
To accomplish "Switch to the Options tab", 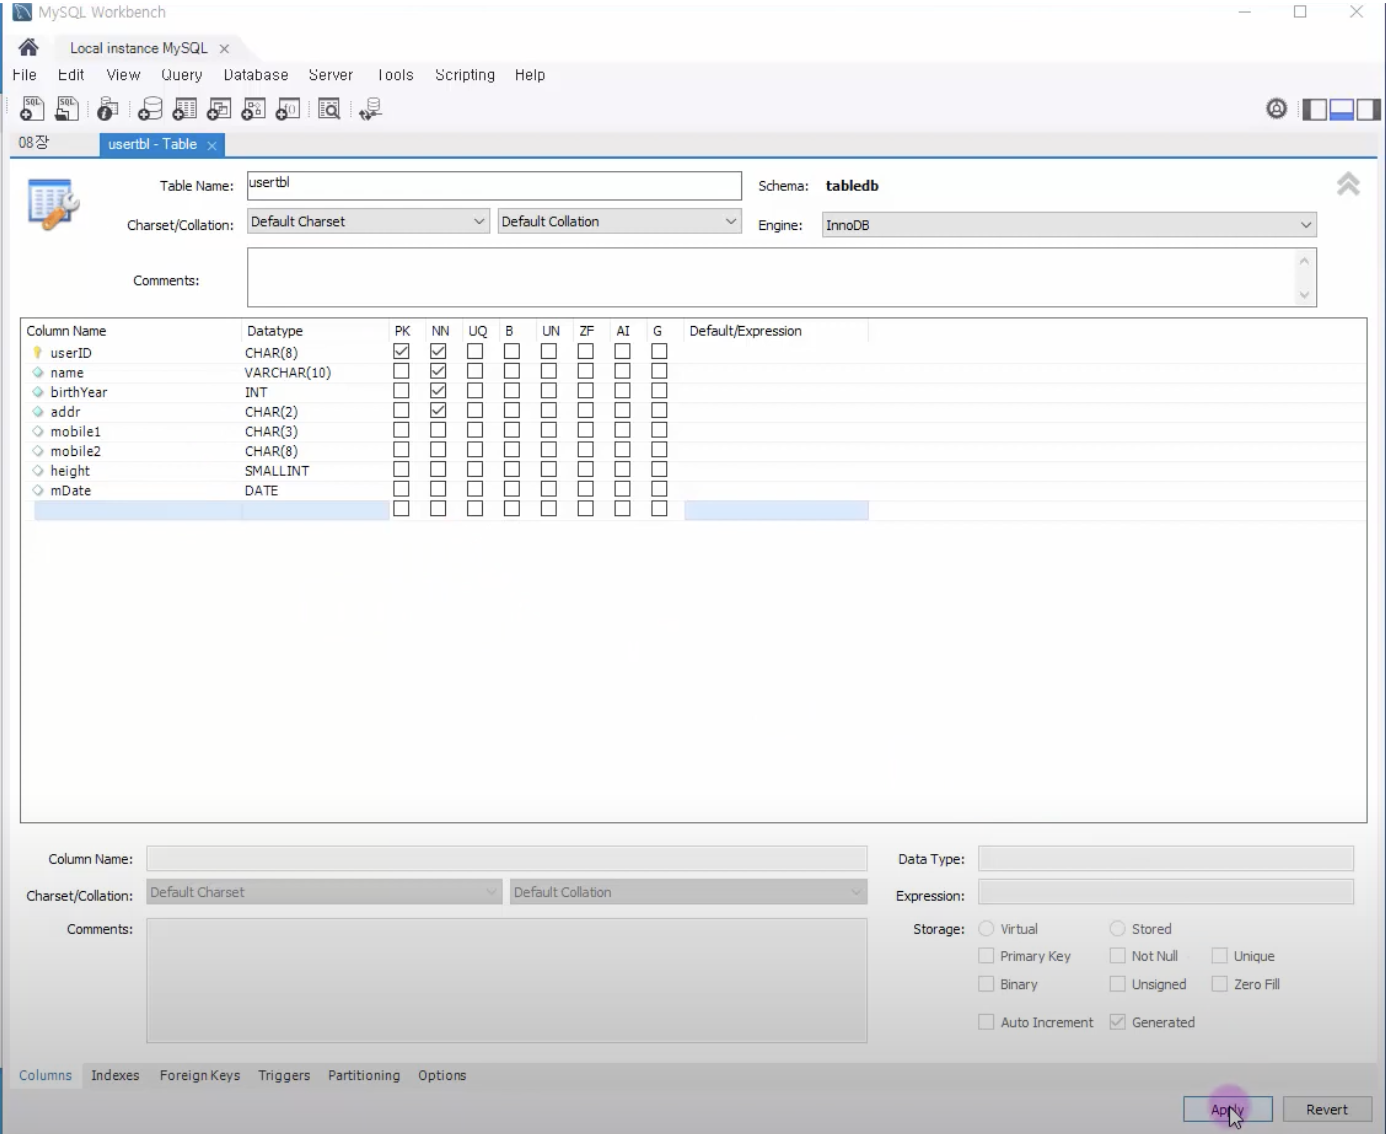I will coord(442,1075).
